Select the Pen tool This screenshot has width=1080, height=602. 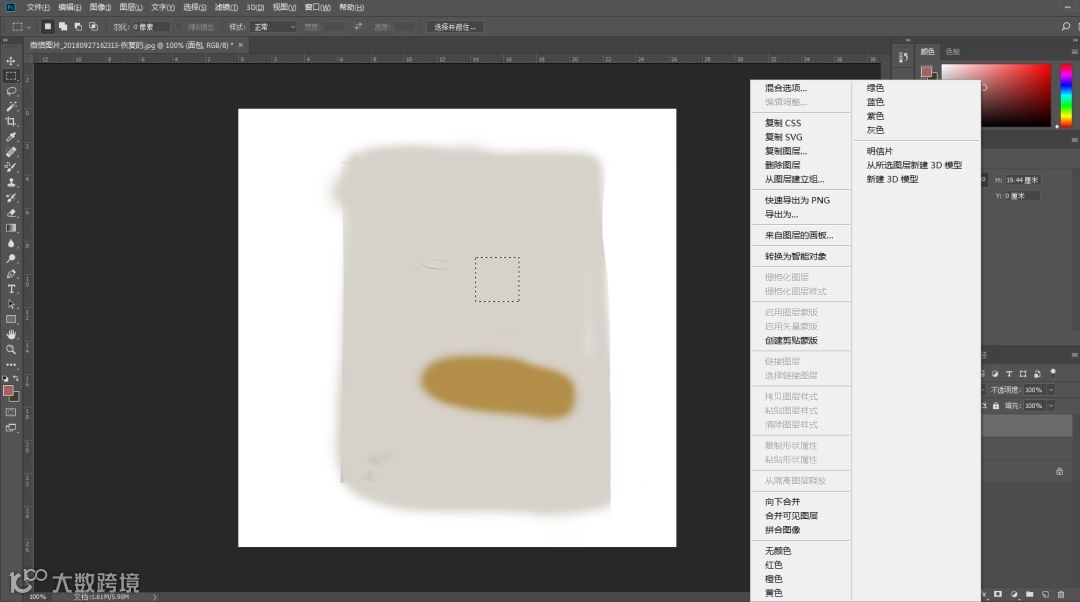click(x=11, y=273)
